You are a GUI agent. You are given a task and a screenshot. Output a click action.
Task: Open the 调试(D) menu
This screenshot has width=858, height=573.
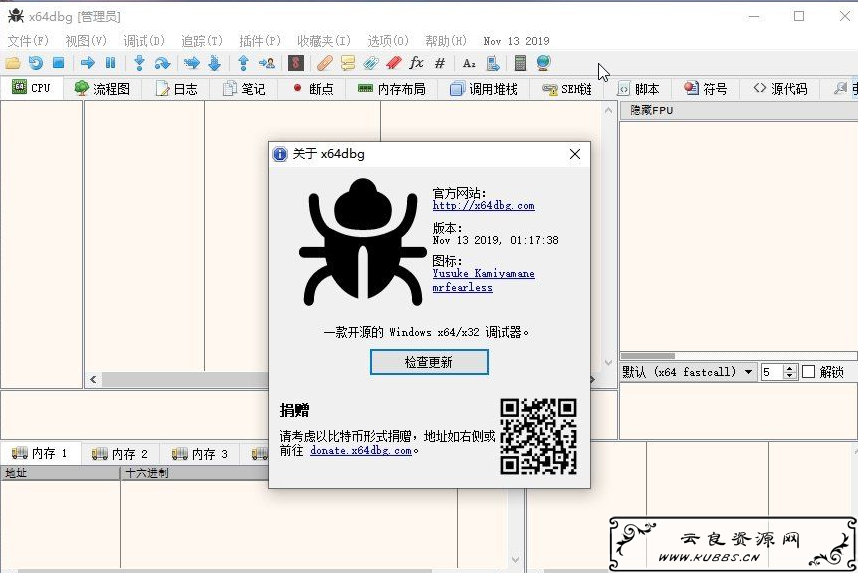(143, 41)
